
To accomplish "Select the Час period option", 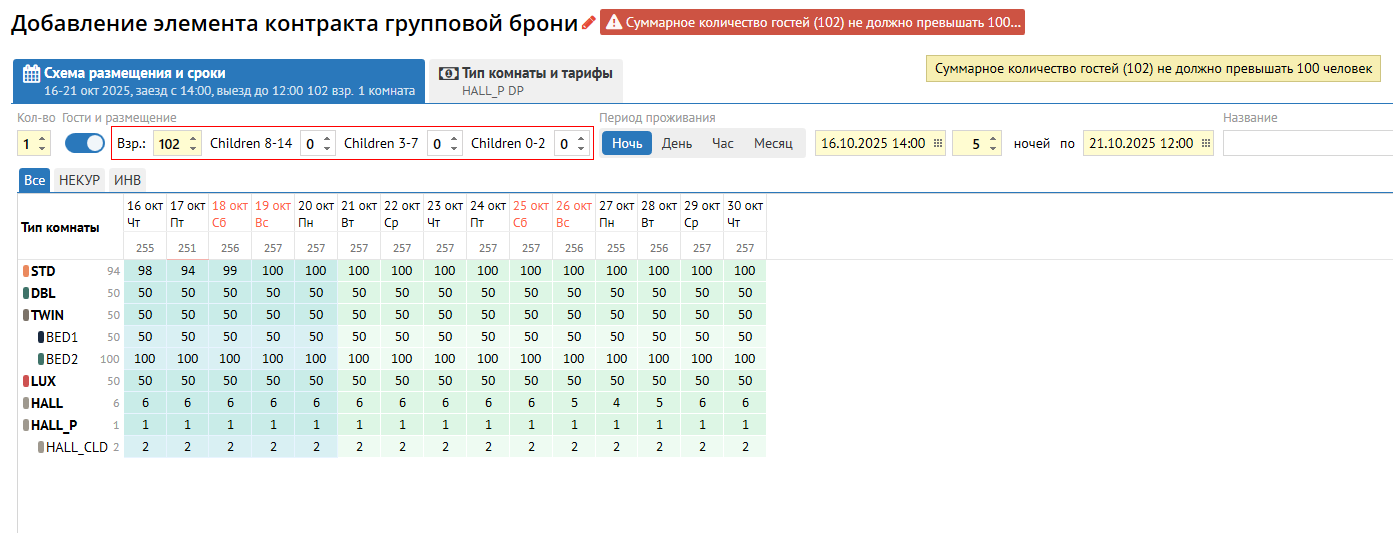I will pyautogui.click(x=723, y=143).
